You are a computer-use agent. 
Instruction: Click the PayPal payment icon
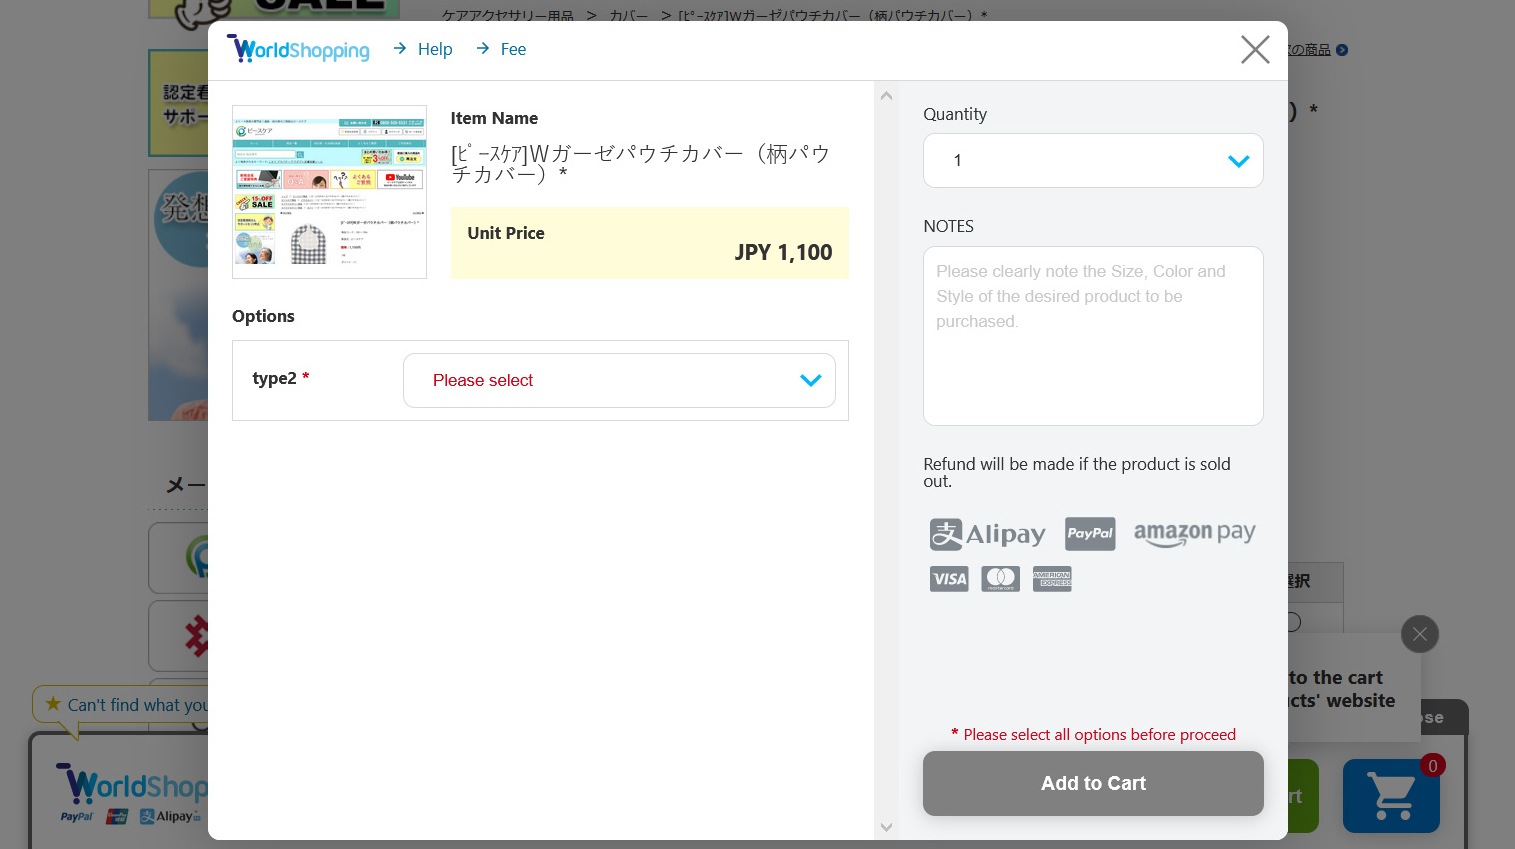tap(1089, 533)
